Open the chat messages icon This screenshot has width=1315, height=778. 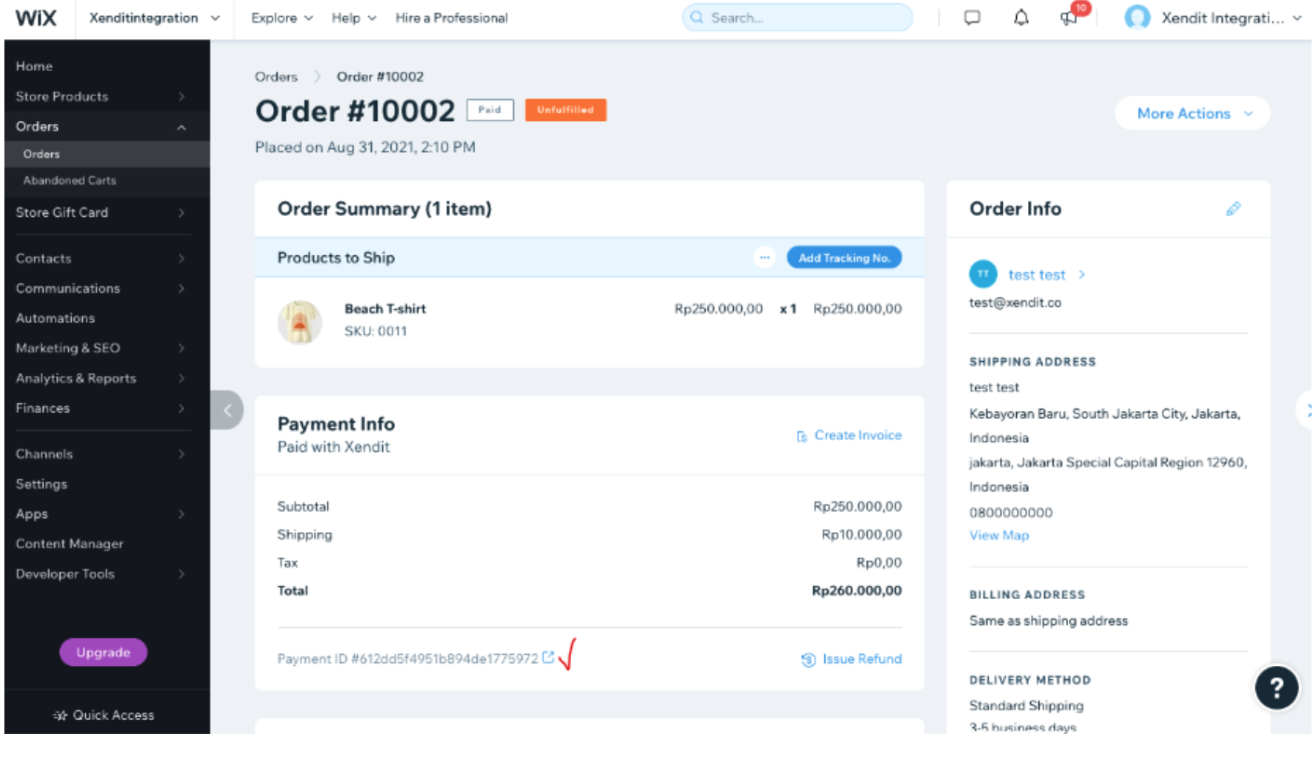tap(971, 17)
